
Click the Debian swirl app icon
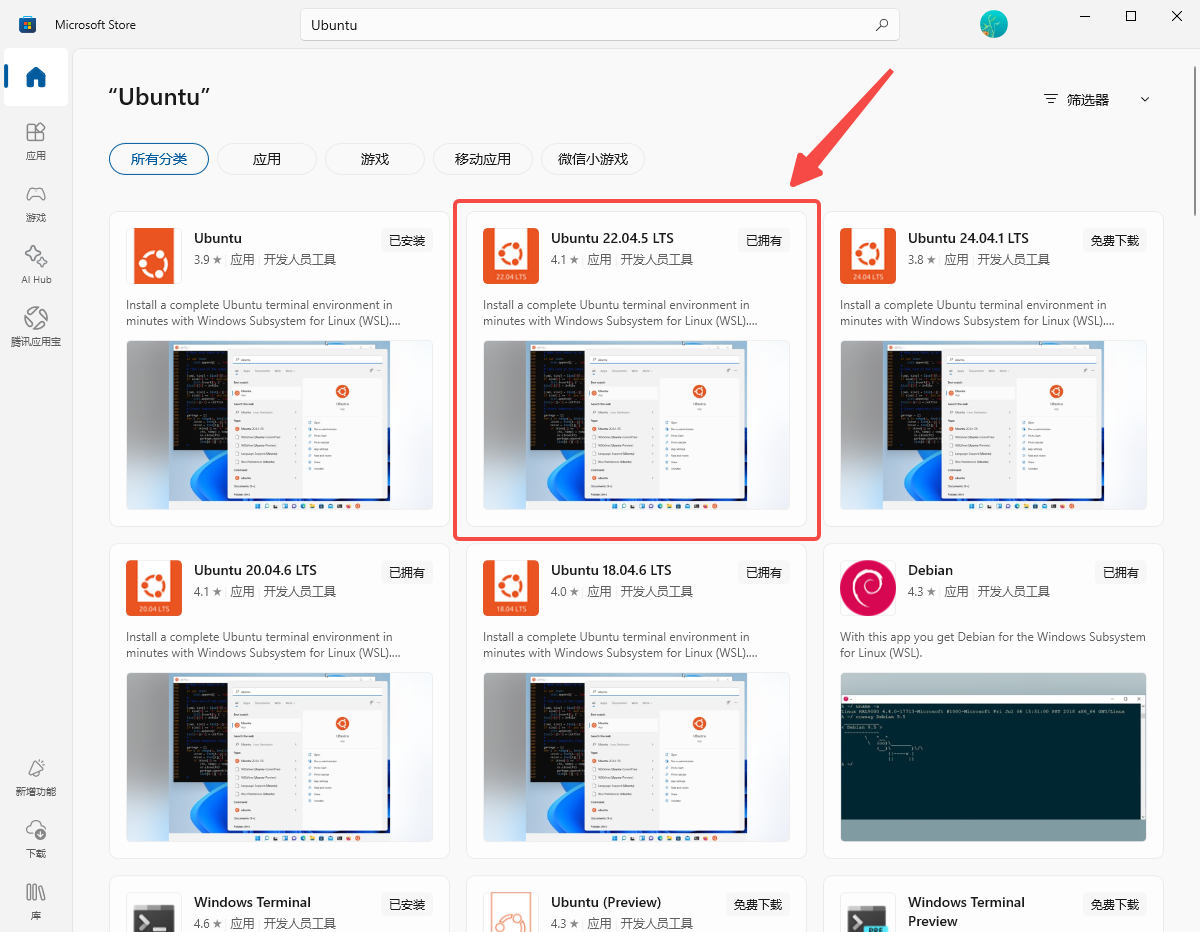click(868, 588)
